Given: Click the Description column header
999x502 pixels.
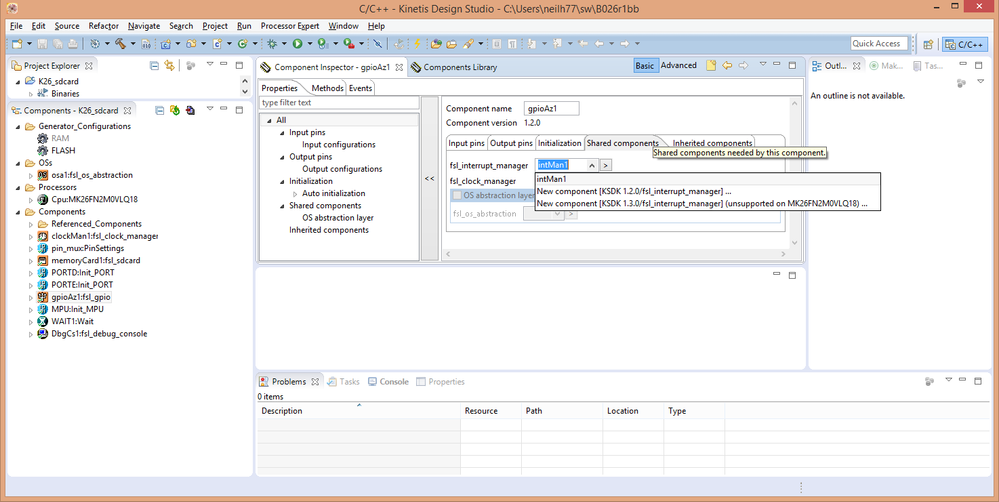Looking at the screenshot, I should click(359, 411).
